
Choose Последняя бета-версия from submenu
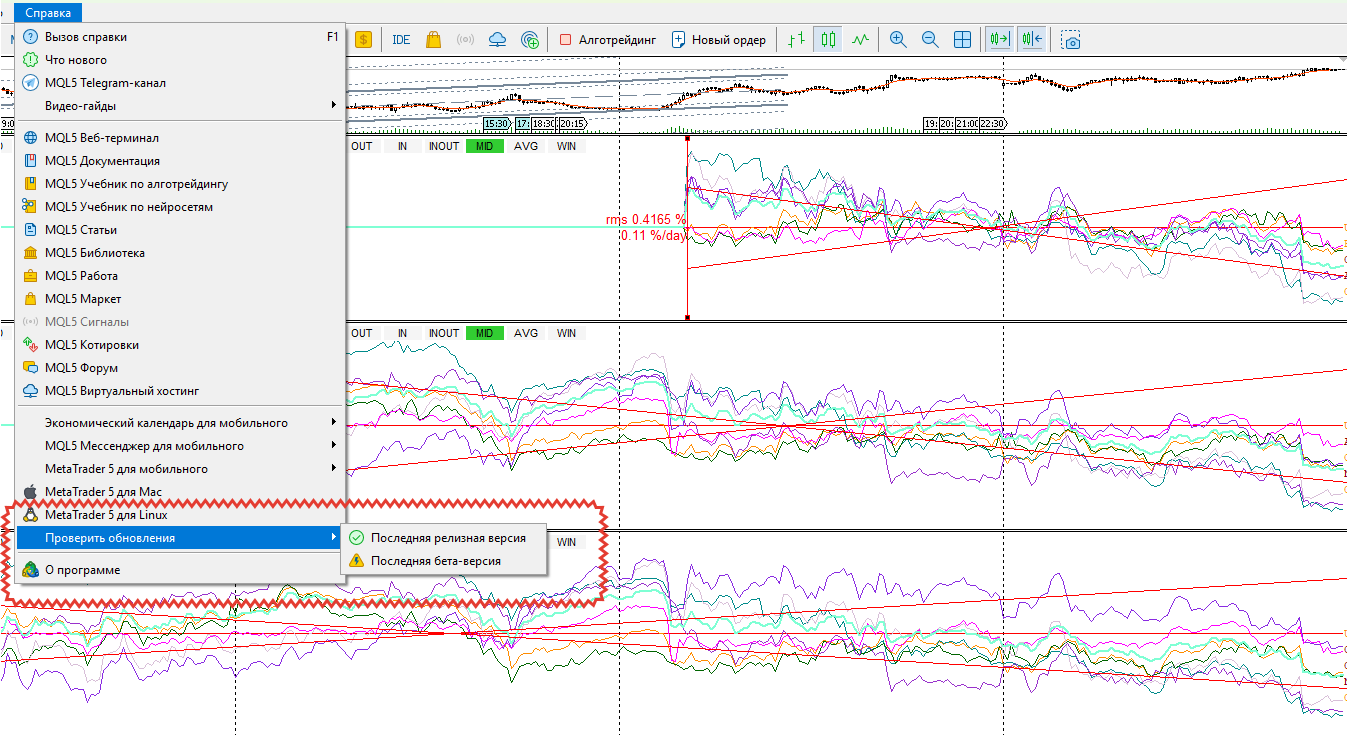435,561
